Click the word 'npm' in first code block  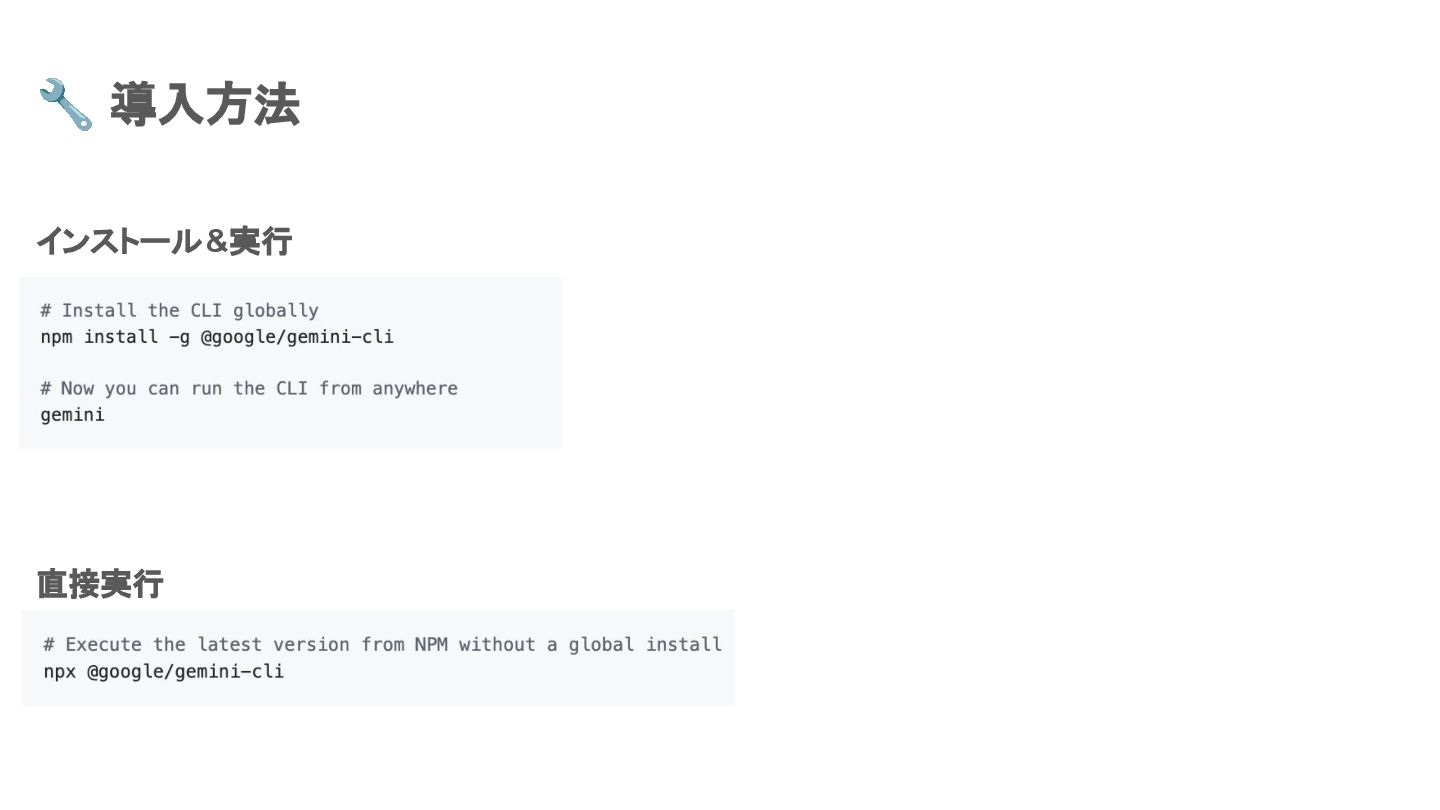[x=56, y=337]
